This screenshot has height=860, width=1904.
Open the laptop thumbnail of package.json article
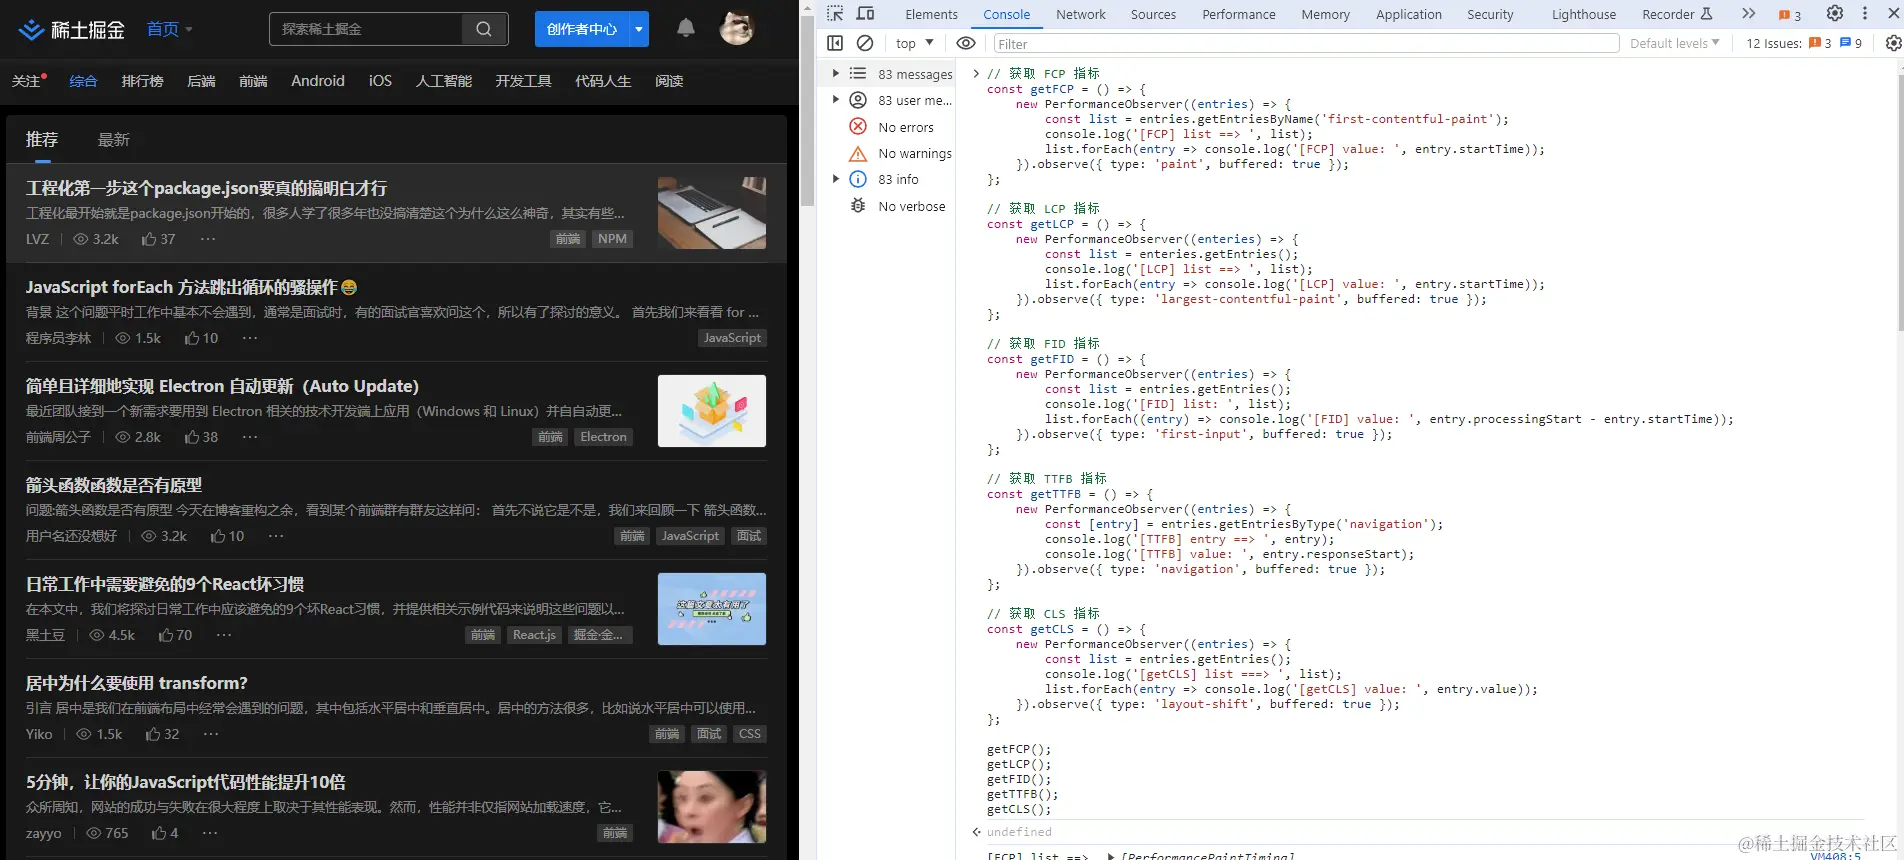click(x=712, y=213)
